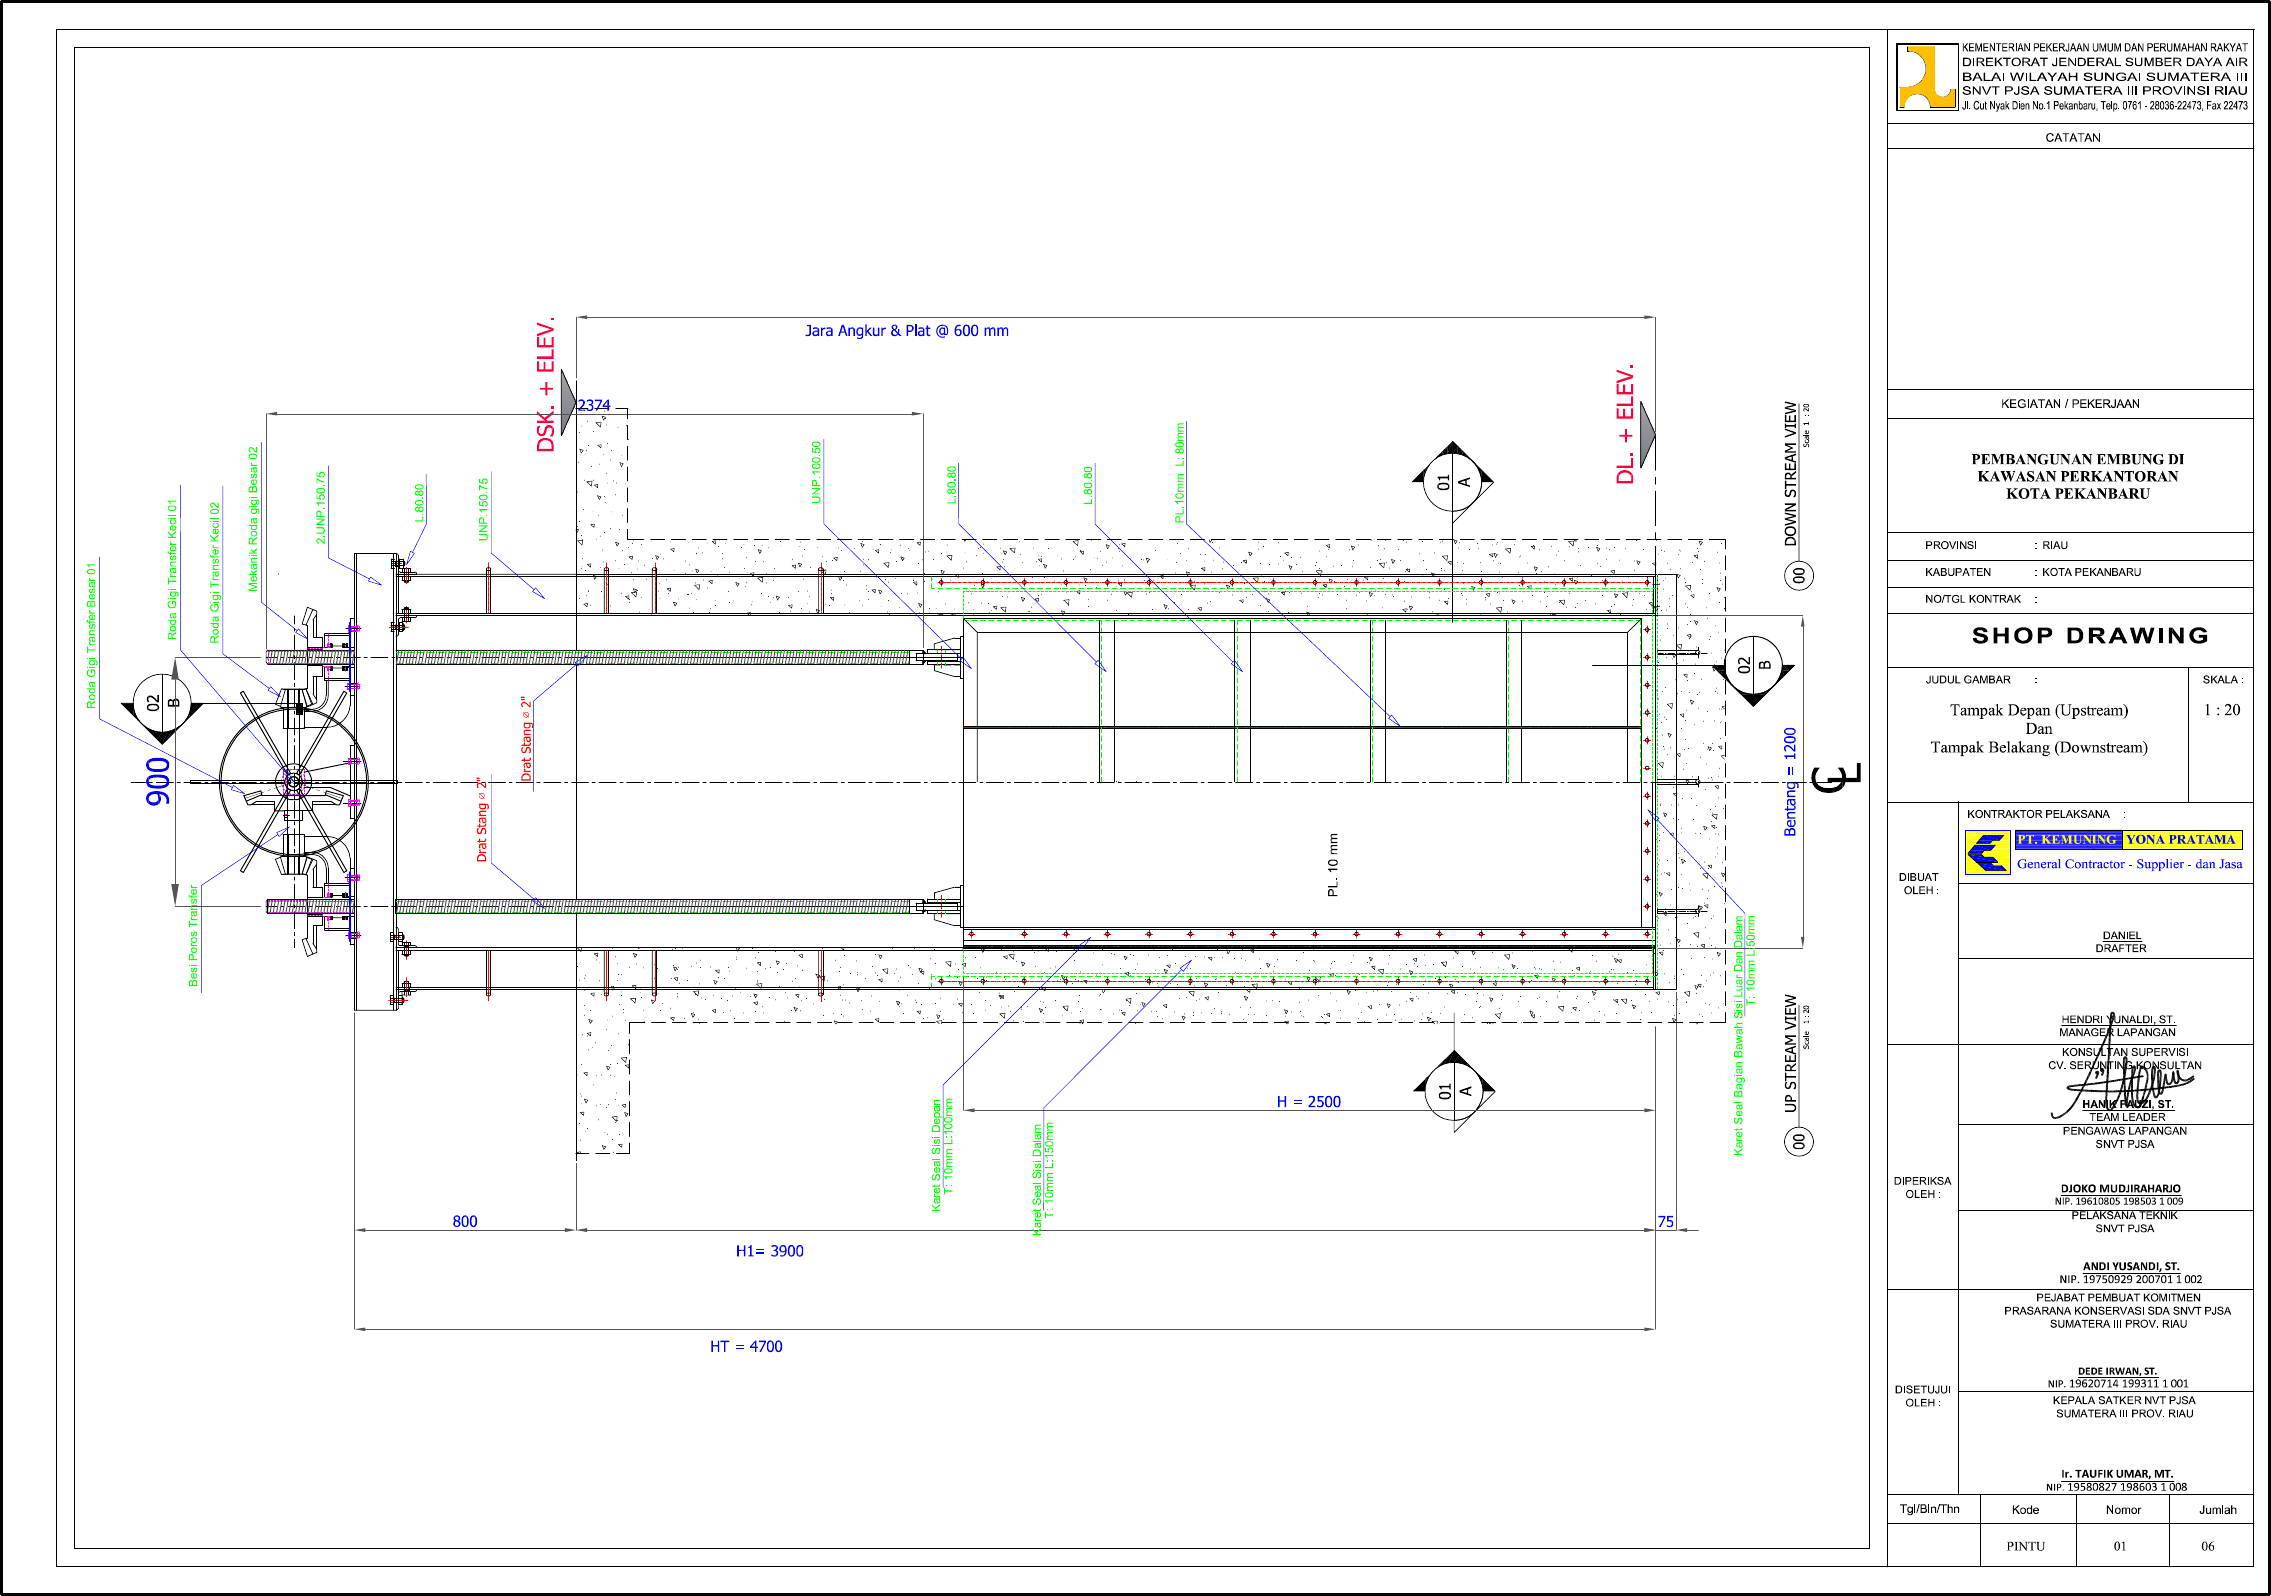
Task: Select the 'Bentang = 1200' dimension
Action: (x=1790, y=782)
